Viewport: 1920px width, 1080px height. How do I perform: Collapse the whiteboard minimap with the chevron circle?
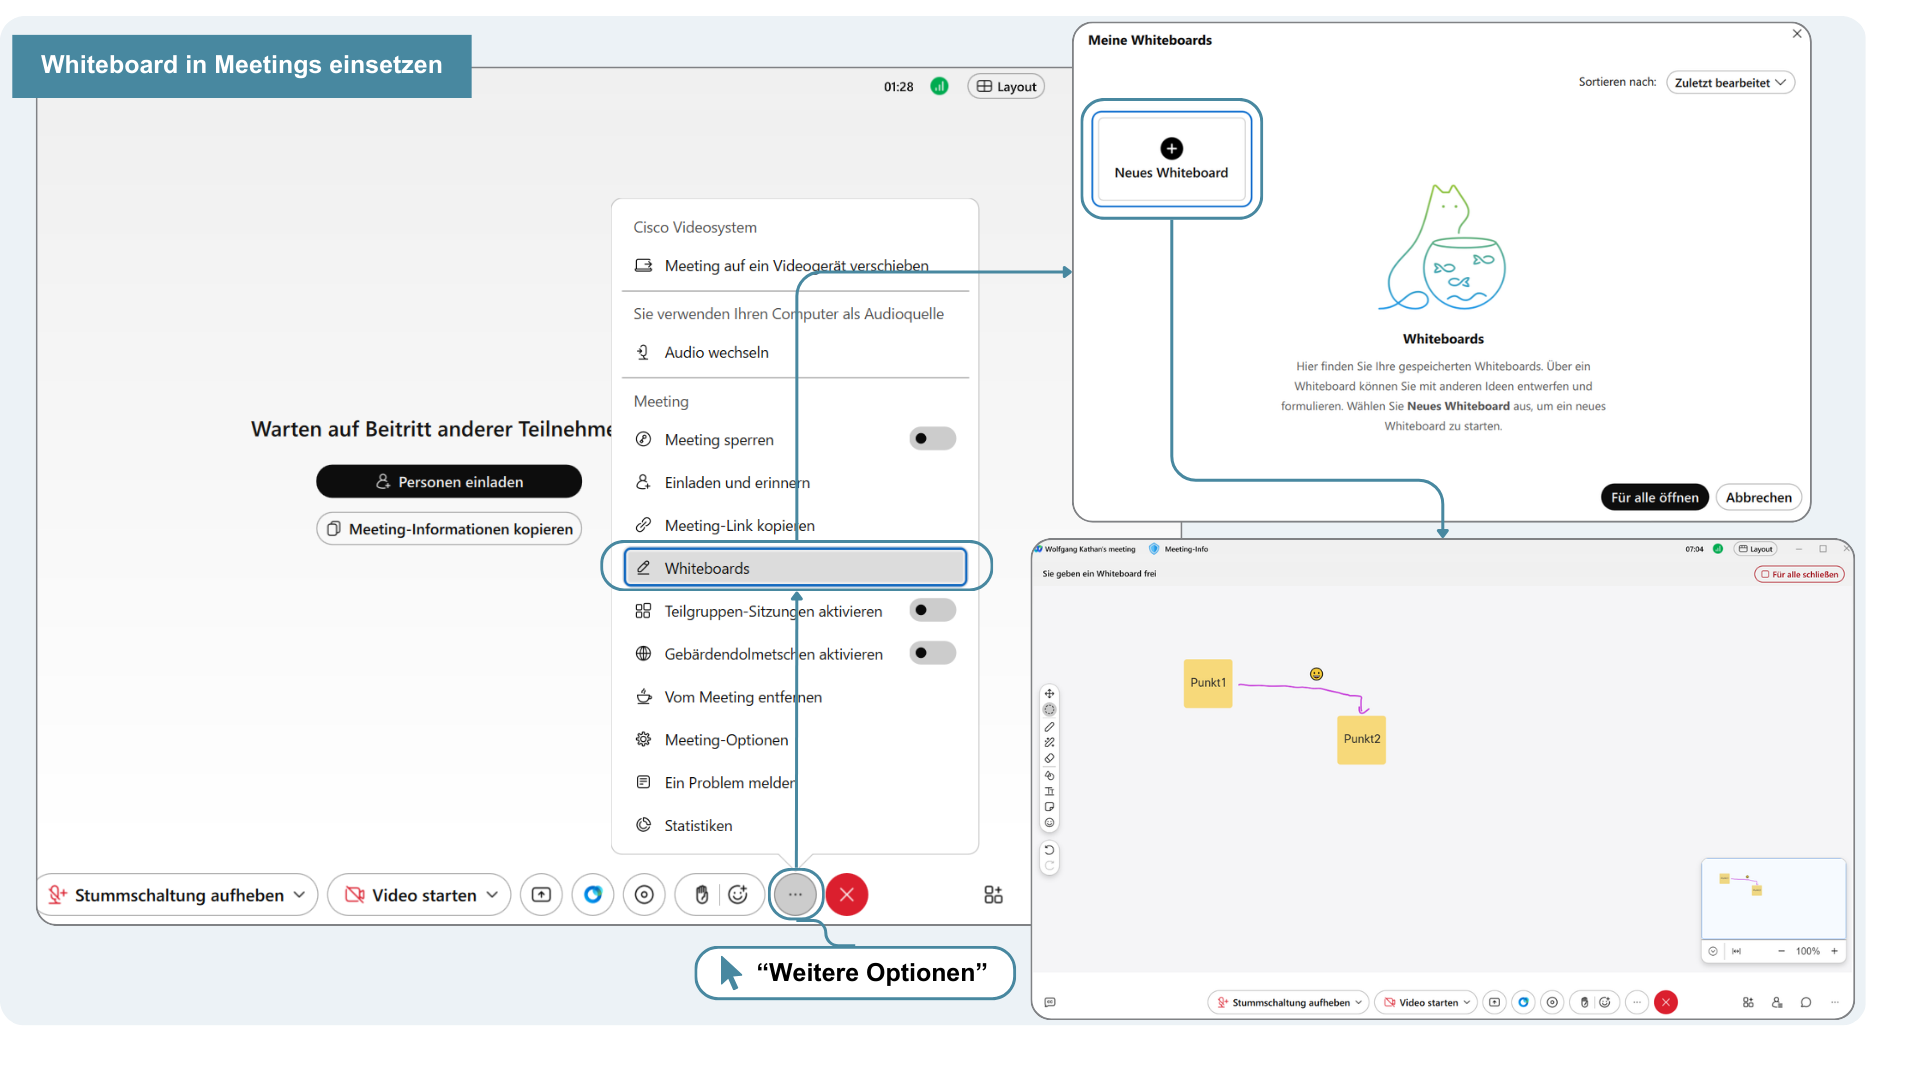point(1713,951)
